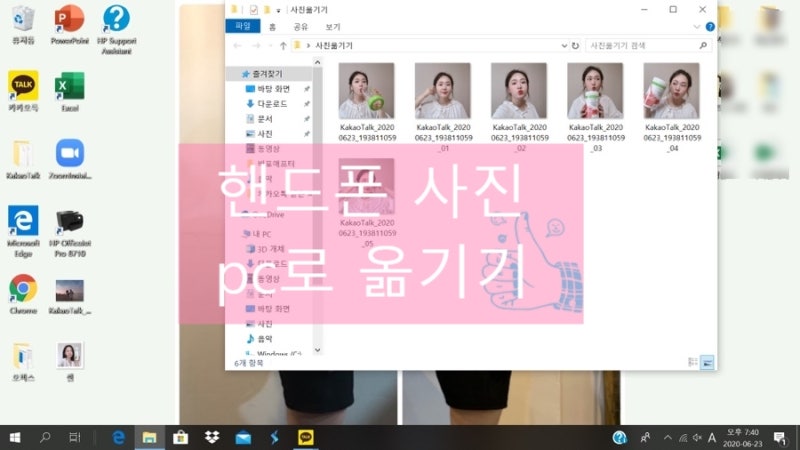Select 음악 in the navigation pane
The height and width of the screenshot is (450, 800).
[x=265, y=339]
